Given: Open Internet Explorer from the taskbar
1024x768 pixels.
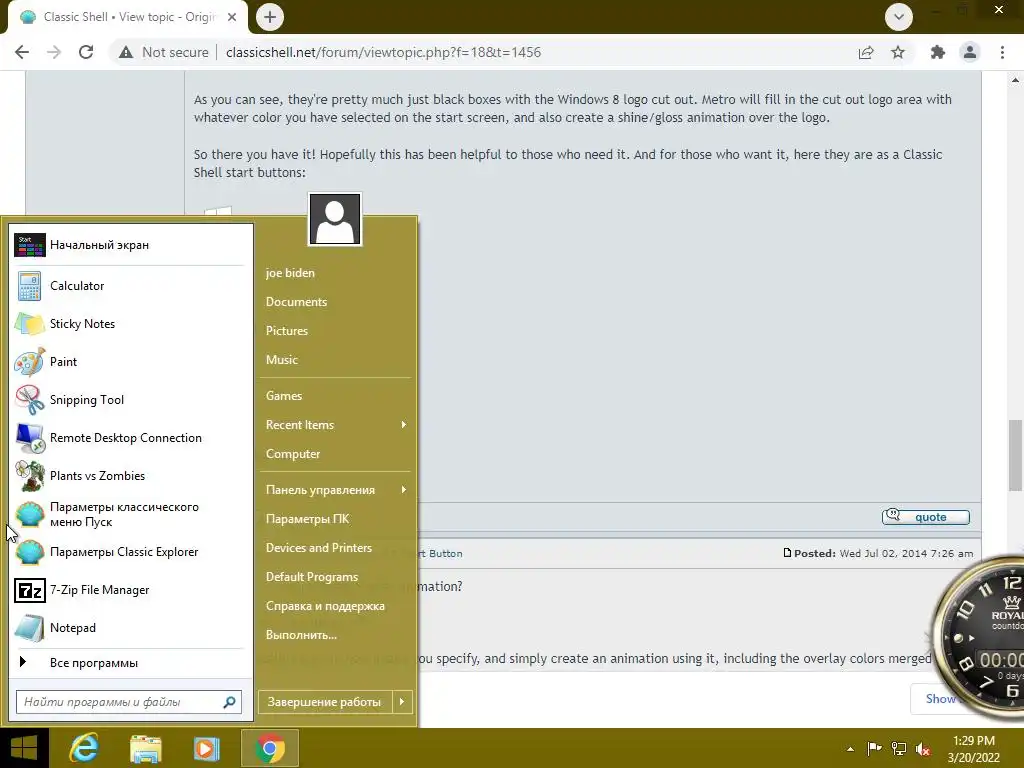Looking at the screenshot, I should [84, 748].
